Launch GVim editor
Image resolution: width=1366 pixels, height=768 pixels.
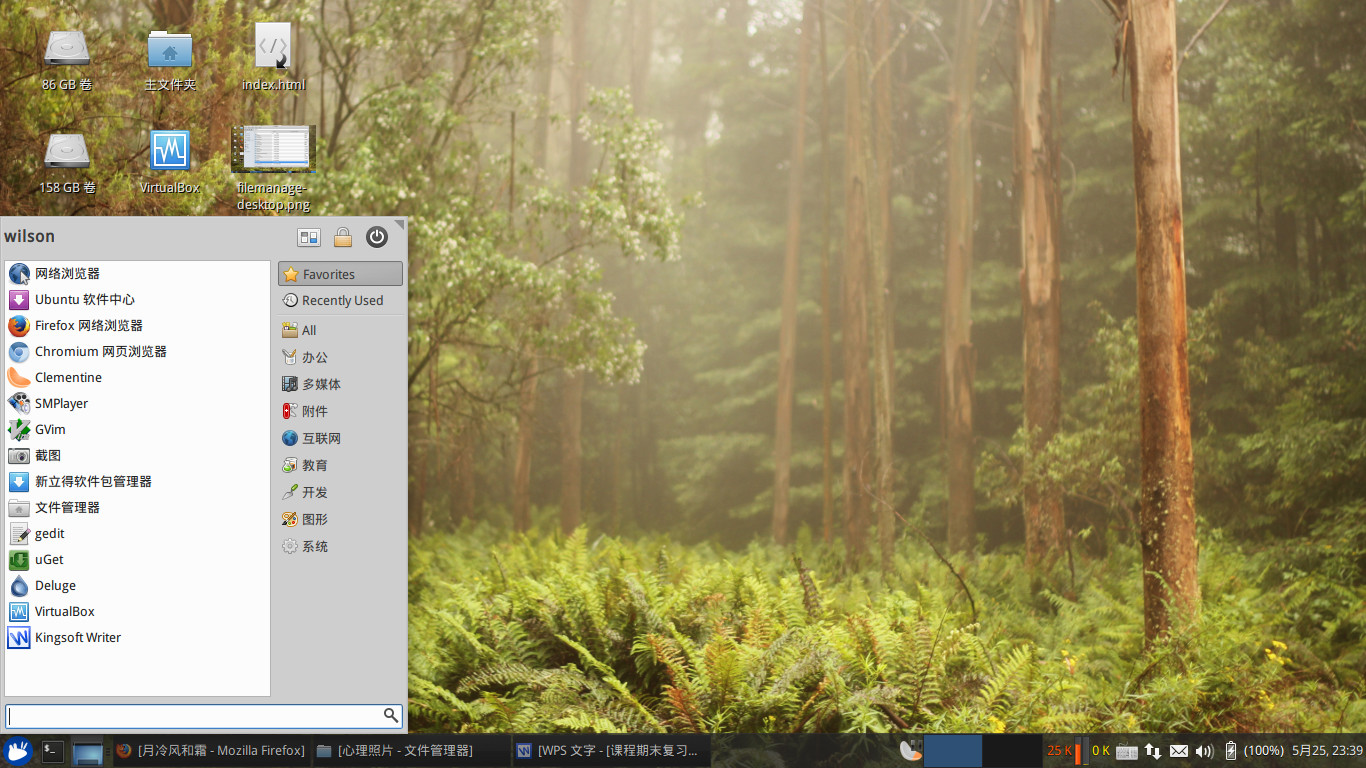(x=137, y=429)
